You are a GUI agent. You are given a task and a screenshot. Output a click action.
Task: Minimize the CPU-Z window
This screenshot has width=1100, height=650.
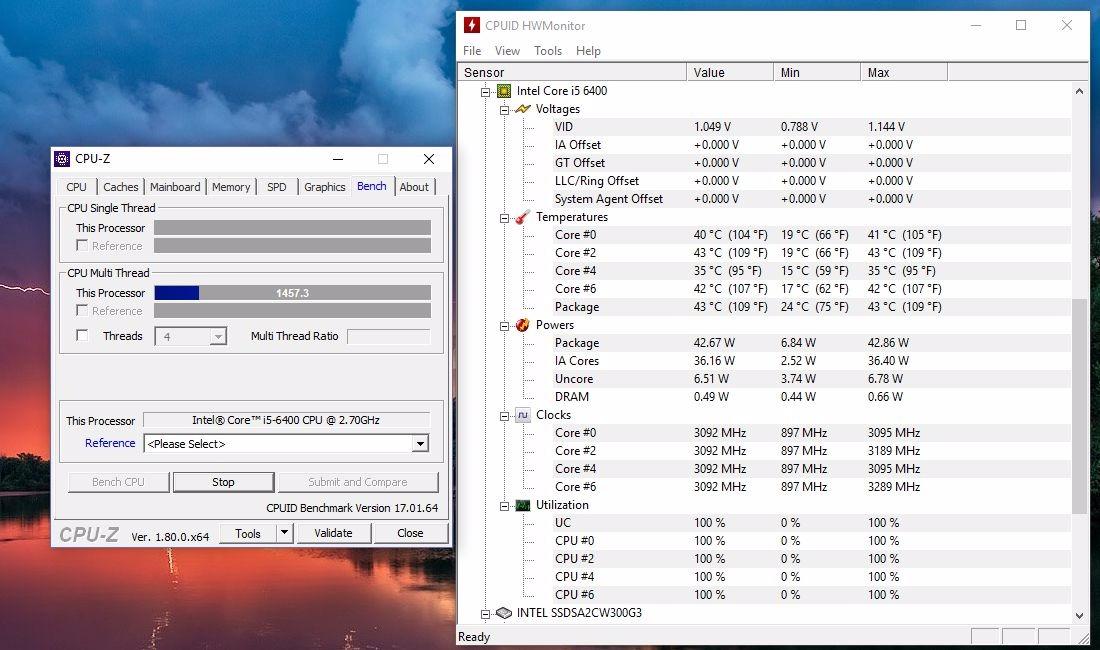[x=337, y=159]
